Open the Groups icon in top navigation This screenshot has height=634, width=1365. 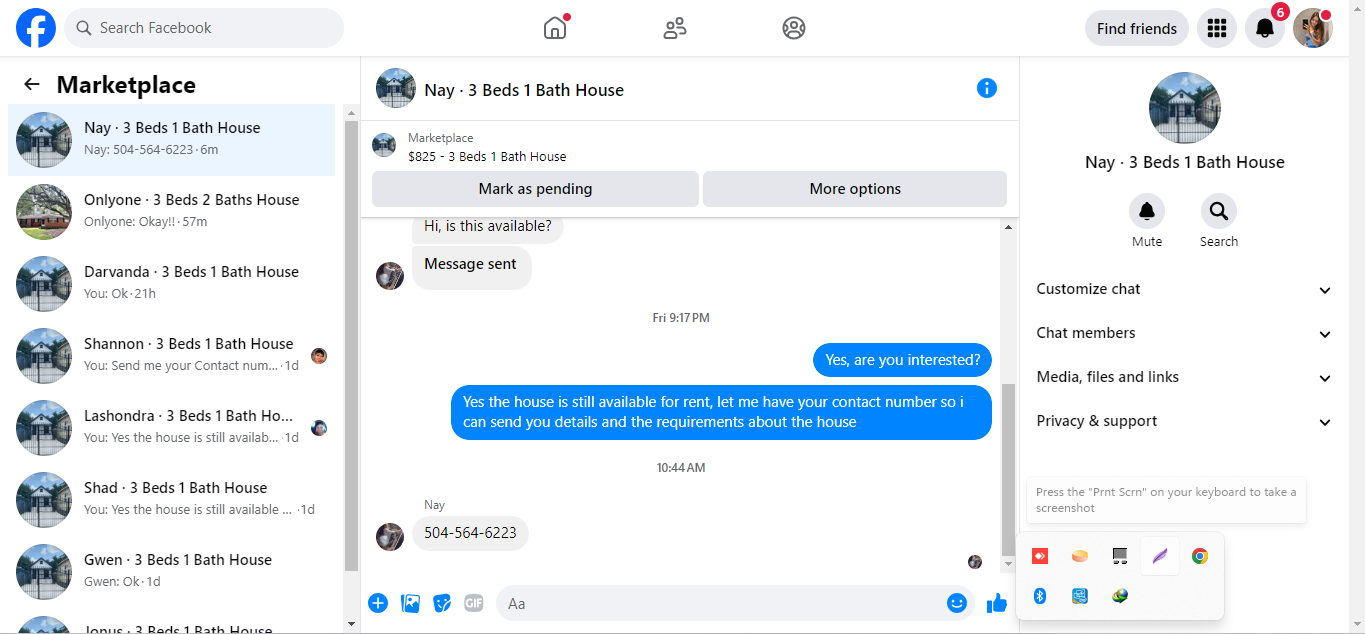[794, 28]
